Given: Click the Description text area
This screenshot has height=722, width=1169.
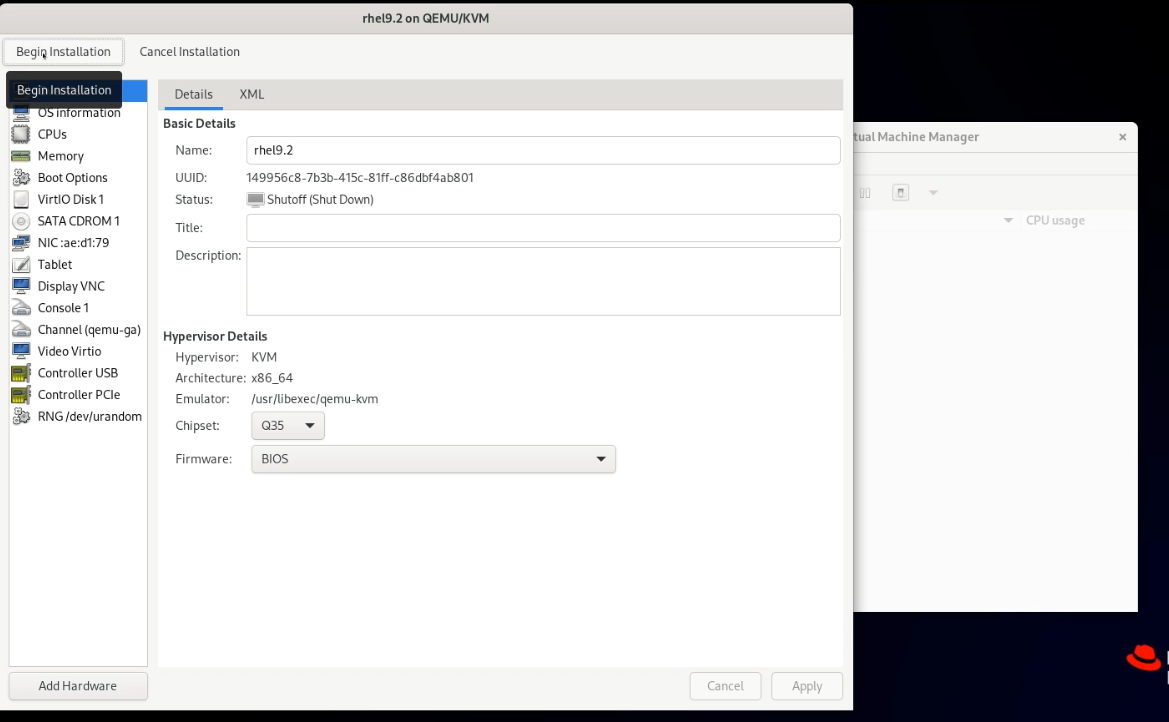Looking at the screenshot, I should pyautogui.click(x=543, y=281).
